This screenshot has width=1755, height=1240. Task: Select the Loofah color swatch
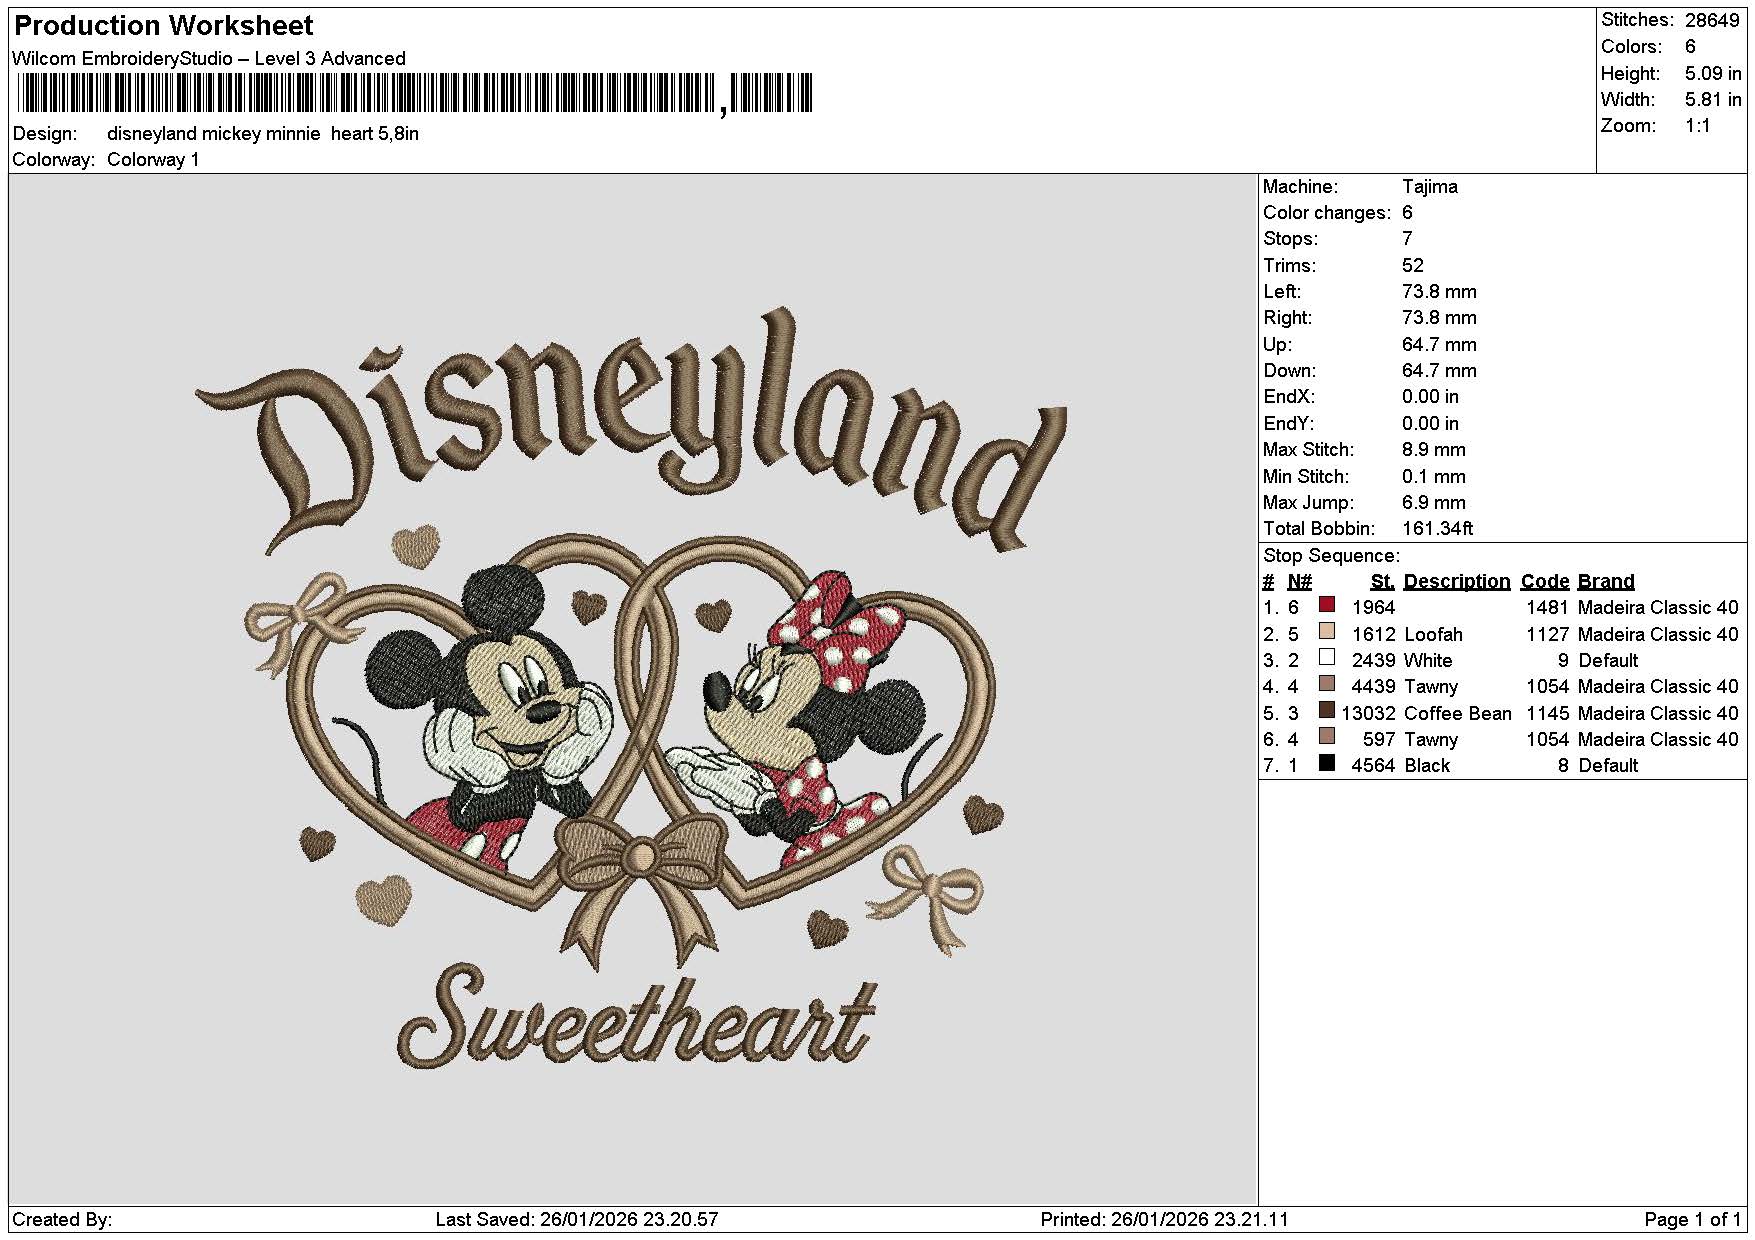tap(1327, 632)
